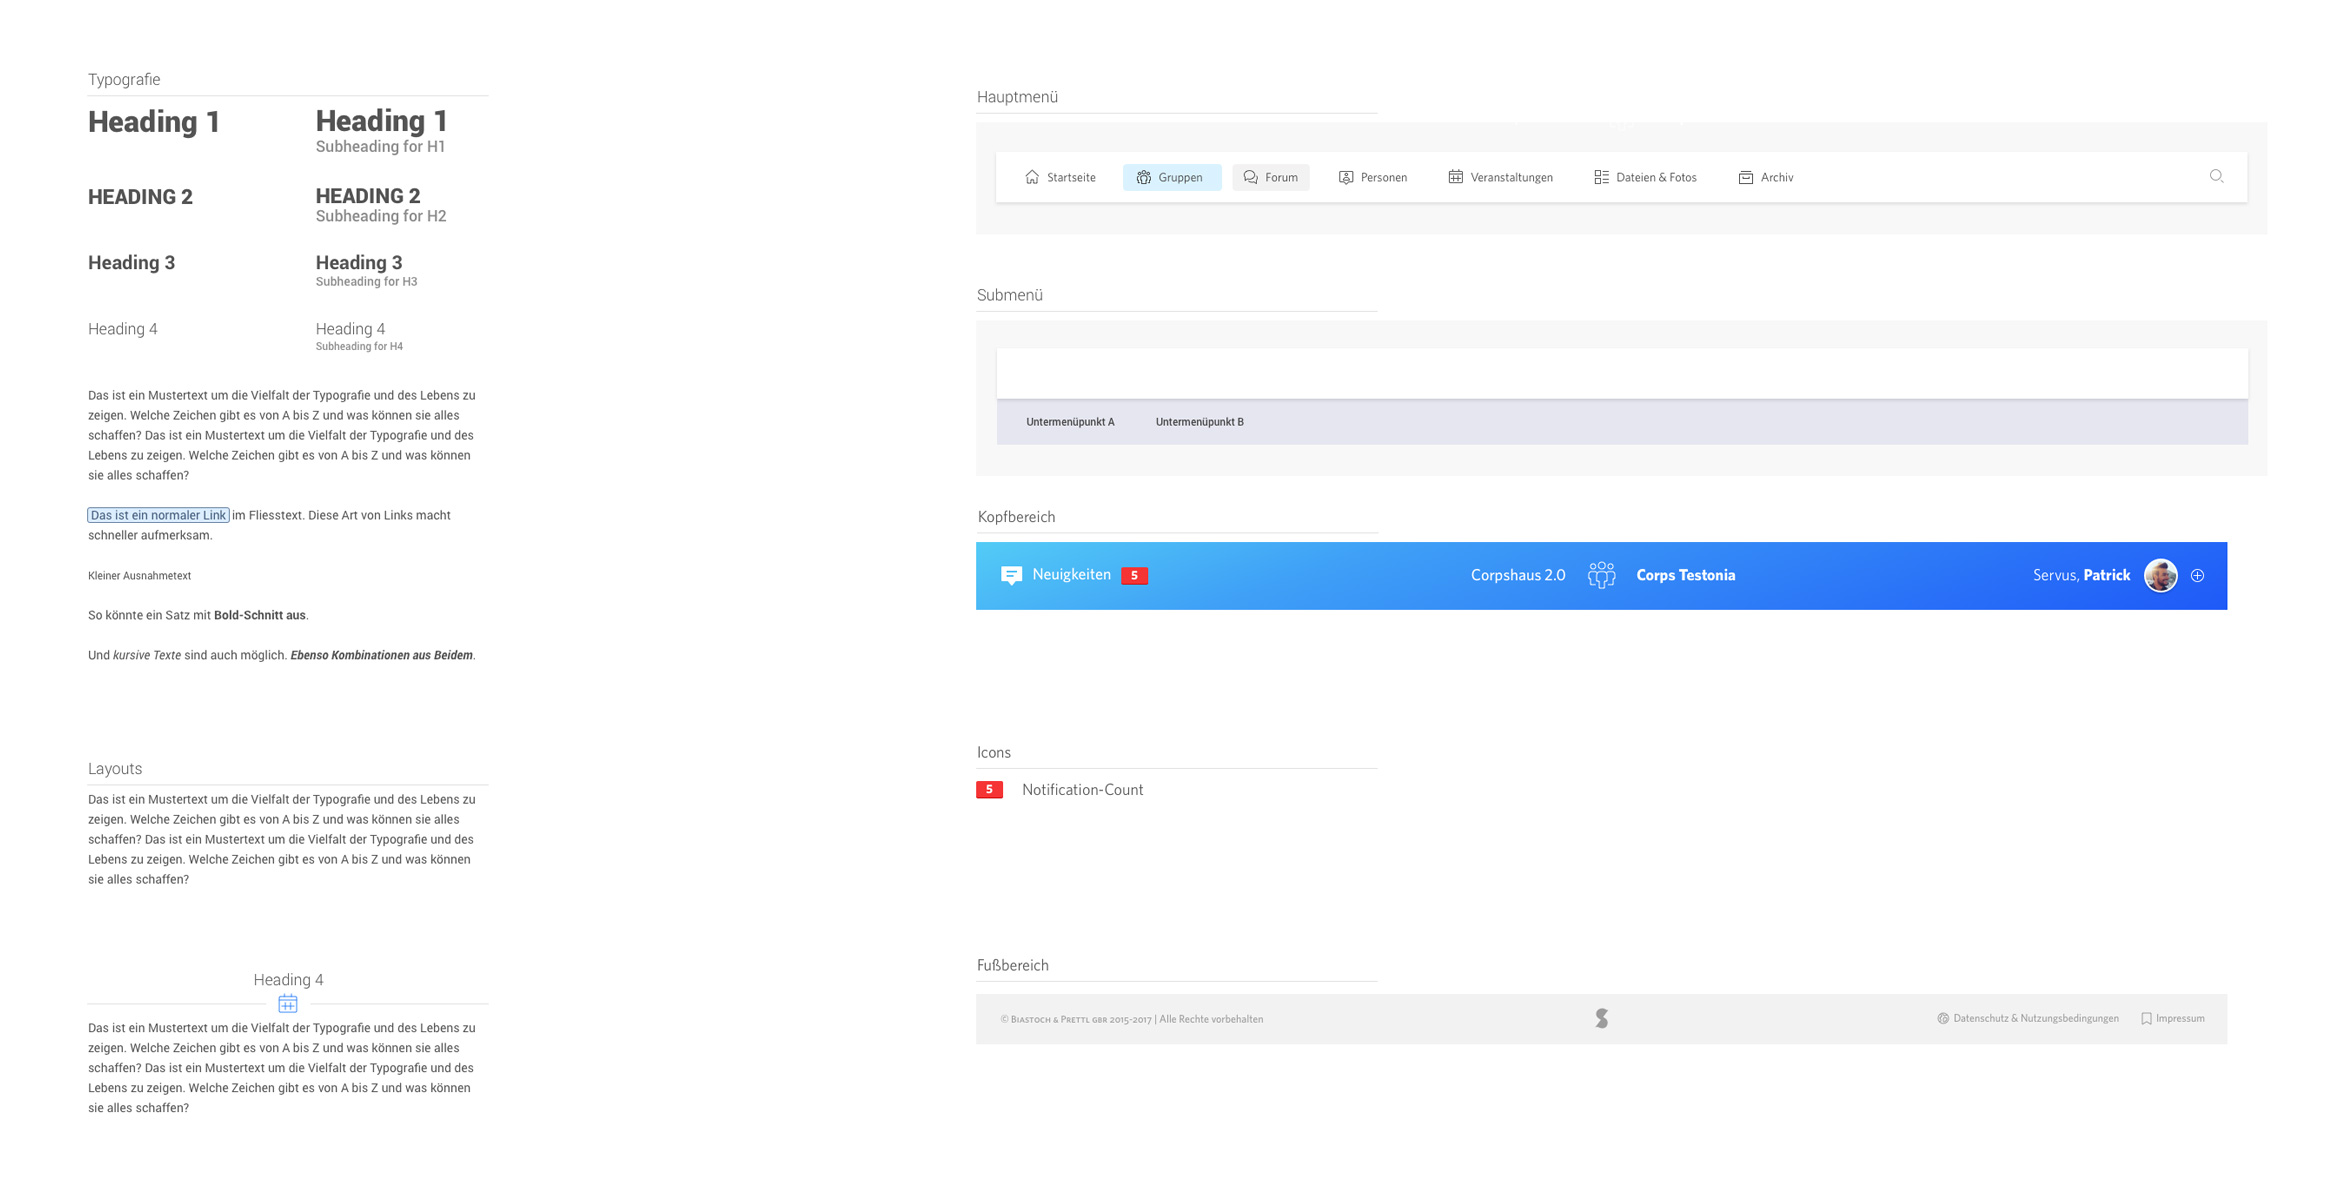
Task: Select Untermenüpunkt B in submenu
Action: point(1199,422)
